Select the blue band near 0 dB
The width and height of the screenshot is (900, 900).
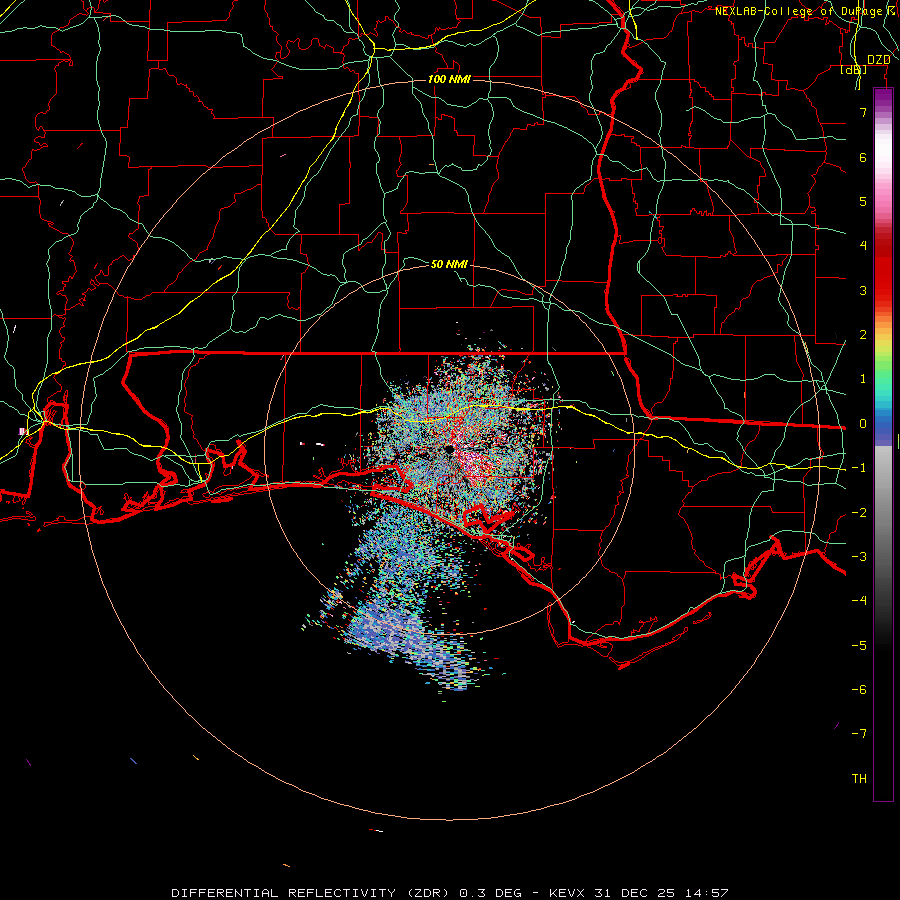click(x=883, y=428)
